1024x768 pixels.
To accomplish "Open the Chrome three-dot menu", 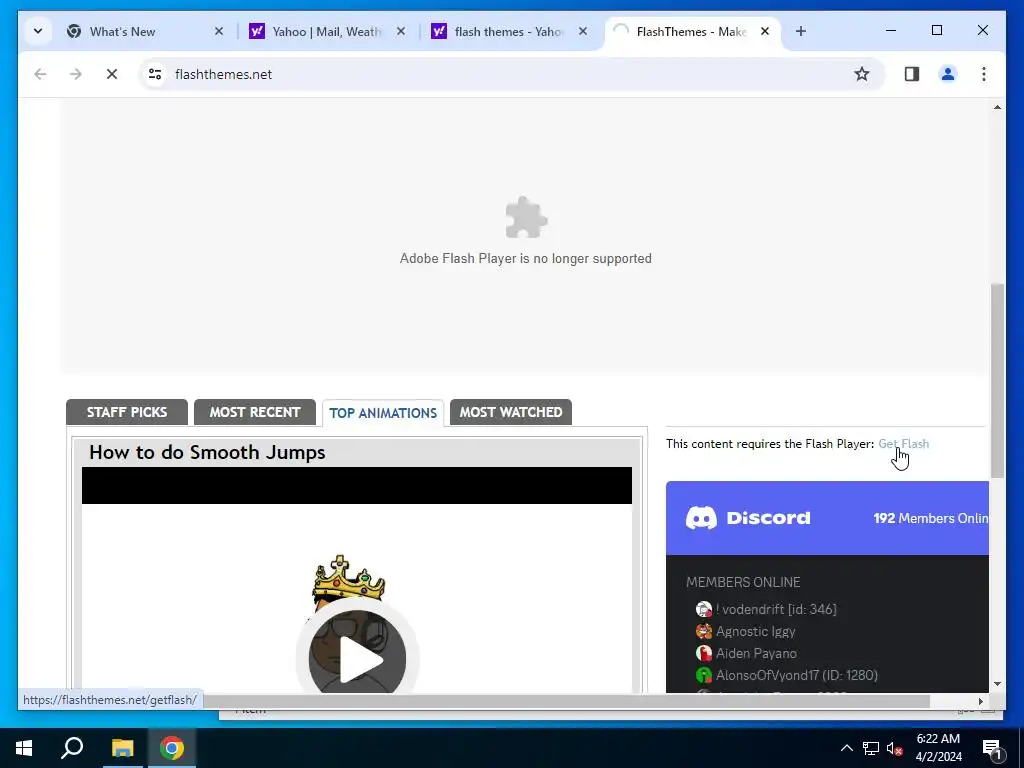I will [x=984, y=74].
